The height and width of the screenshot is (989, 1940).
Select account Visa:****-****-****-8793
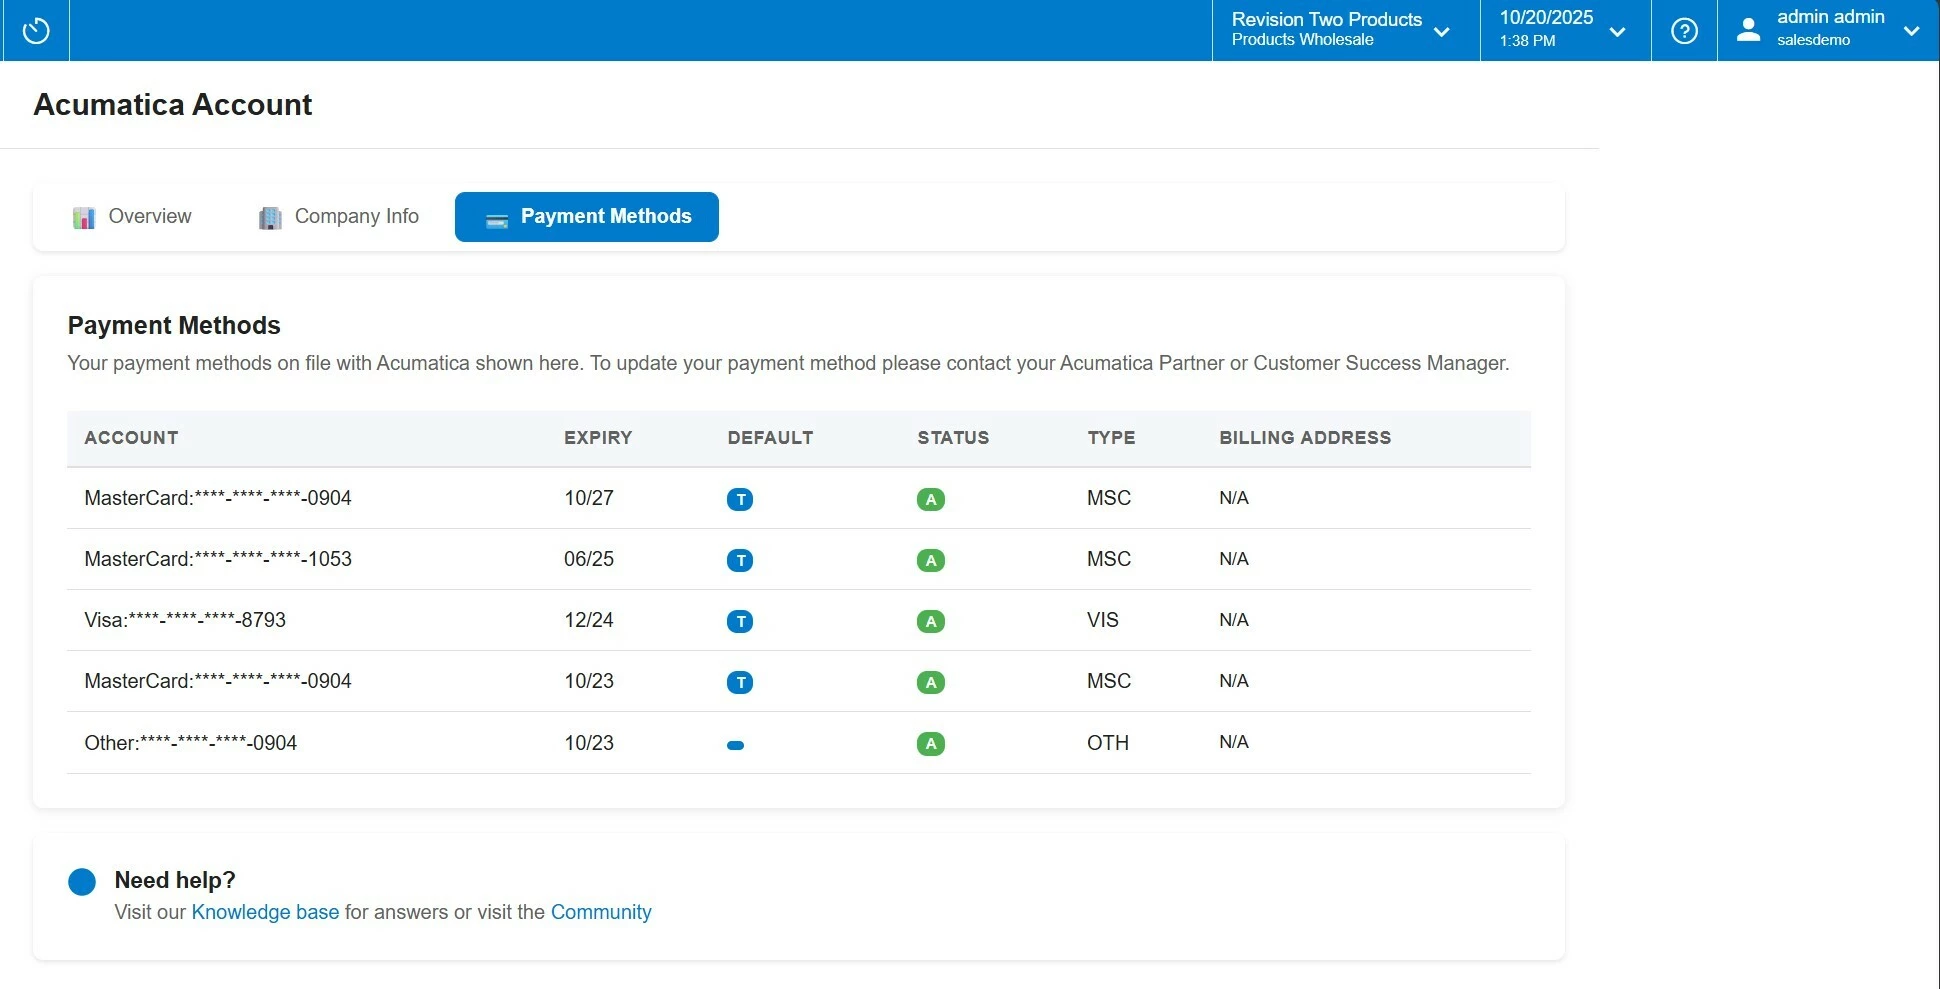[185, 620]
